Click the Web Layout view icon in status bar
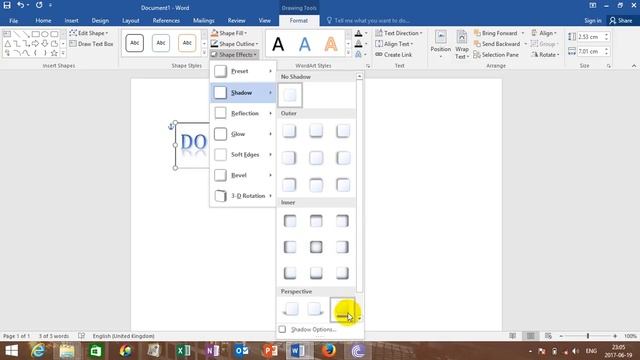This screenshot has width=640, height=360. click(548, 336)
